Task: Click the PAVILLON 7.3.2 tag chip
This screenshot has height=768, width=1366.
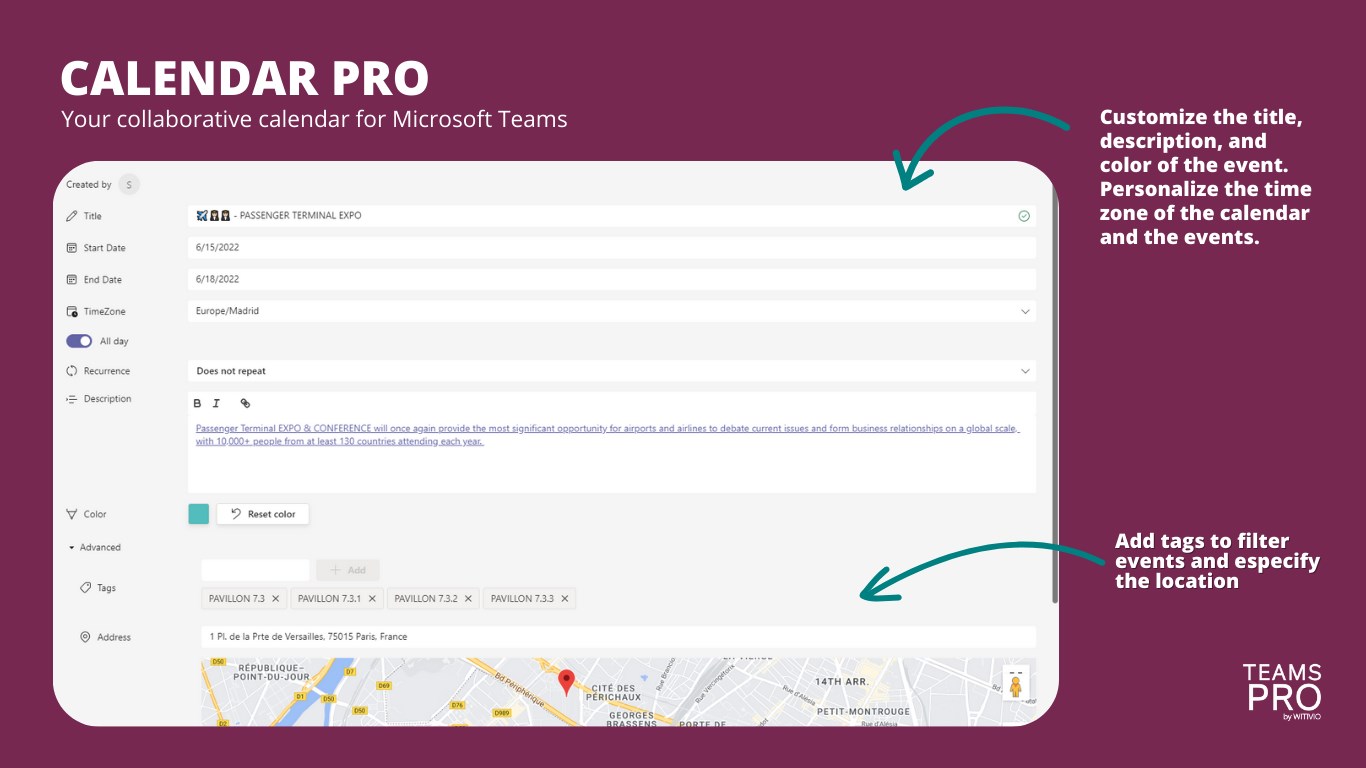Action: (x=433, y=599)
